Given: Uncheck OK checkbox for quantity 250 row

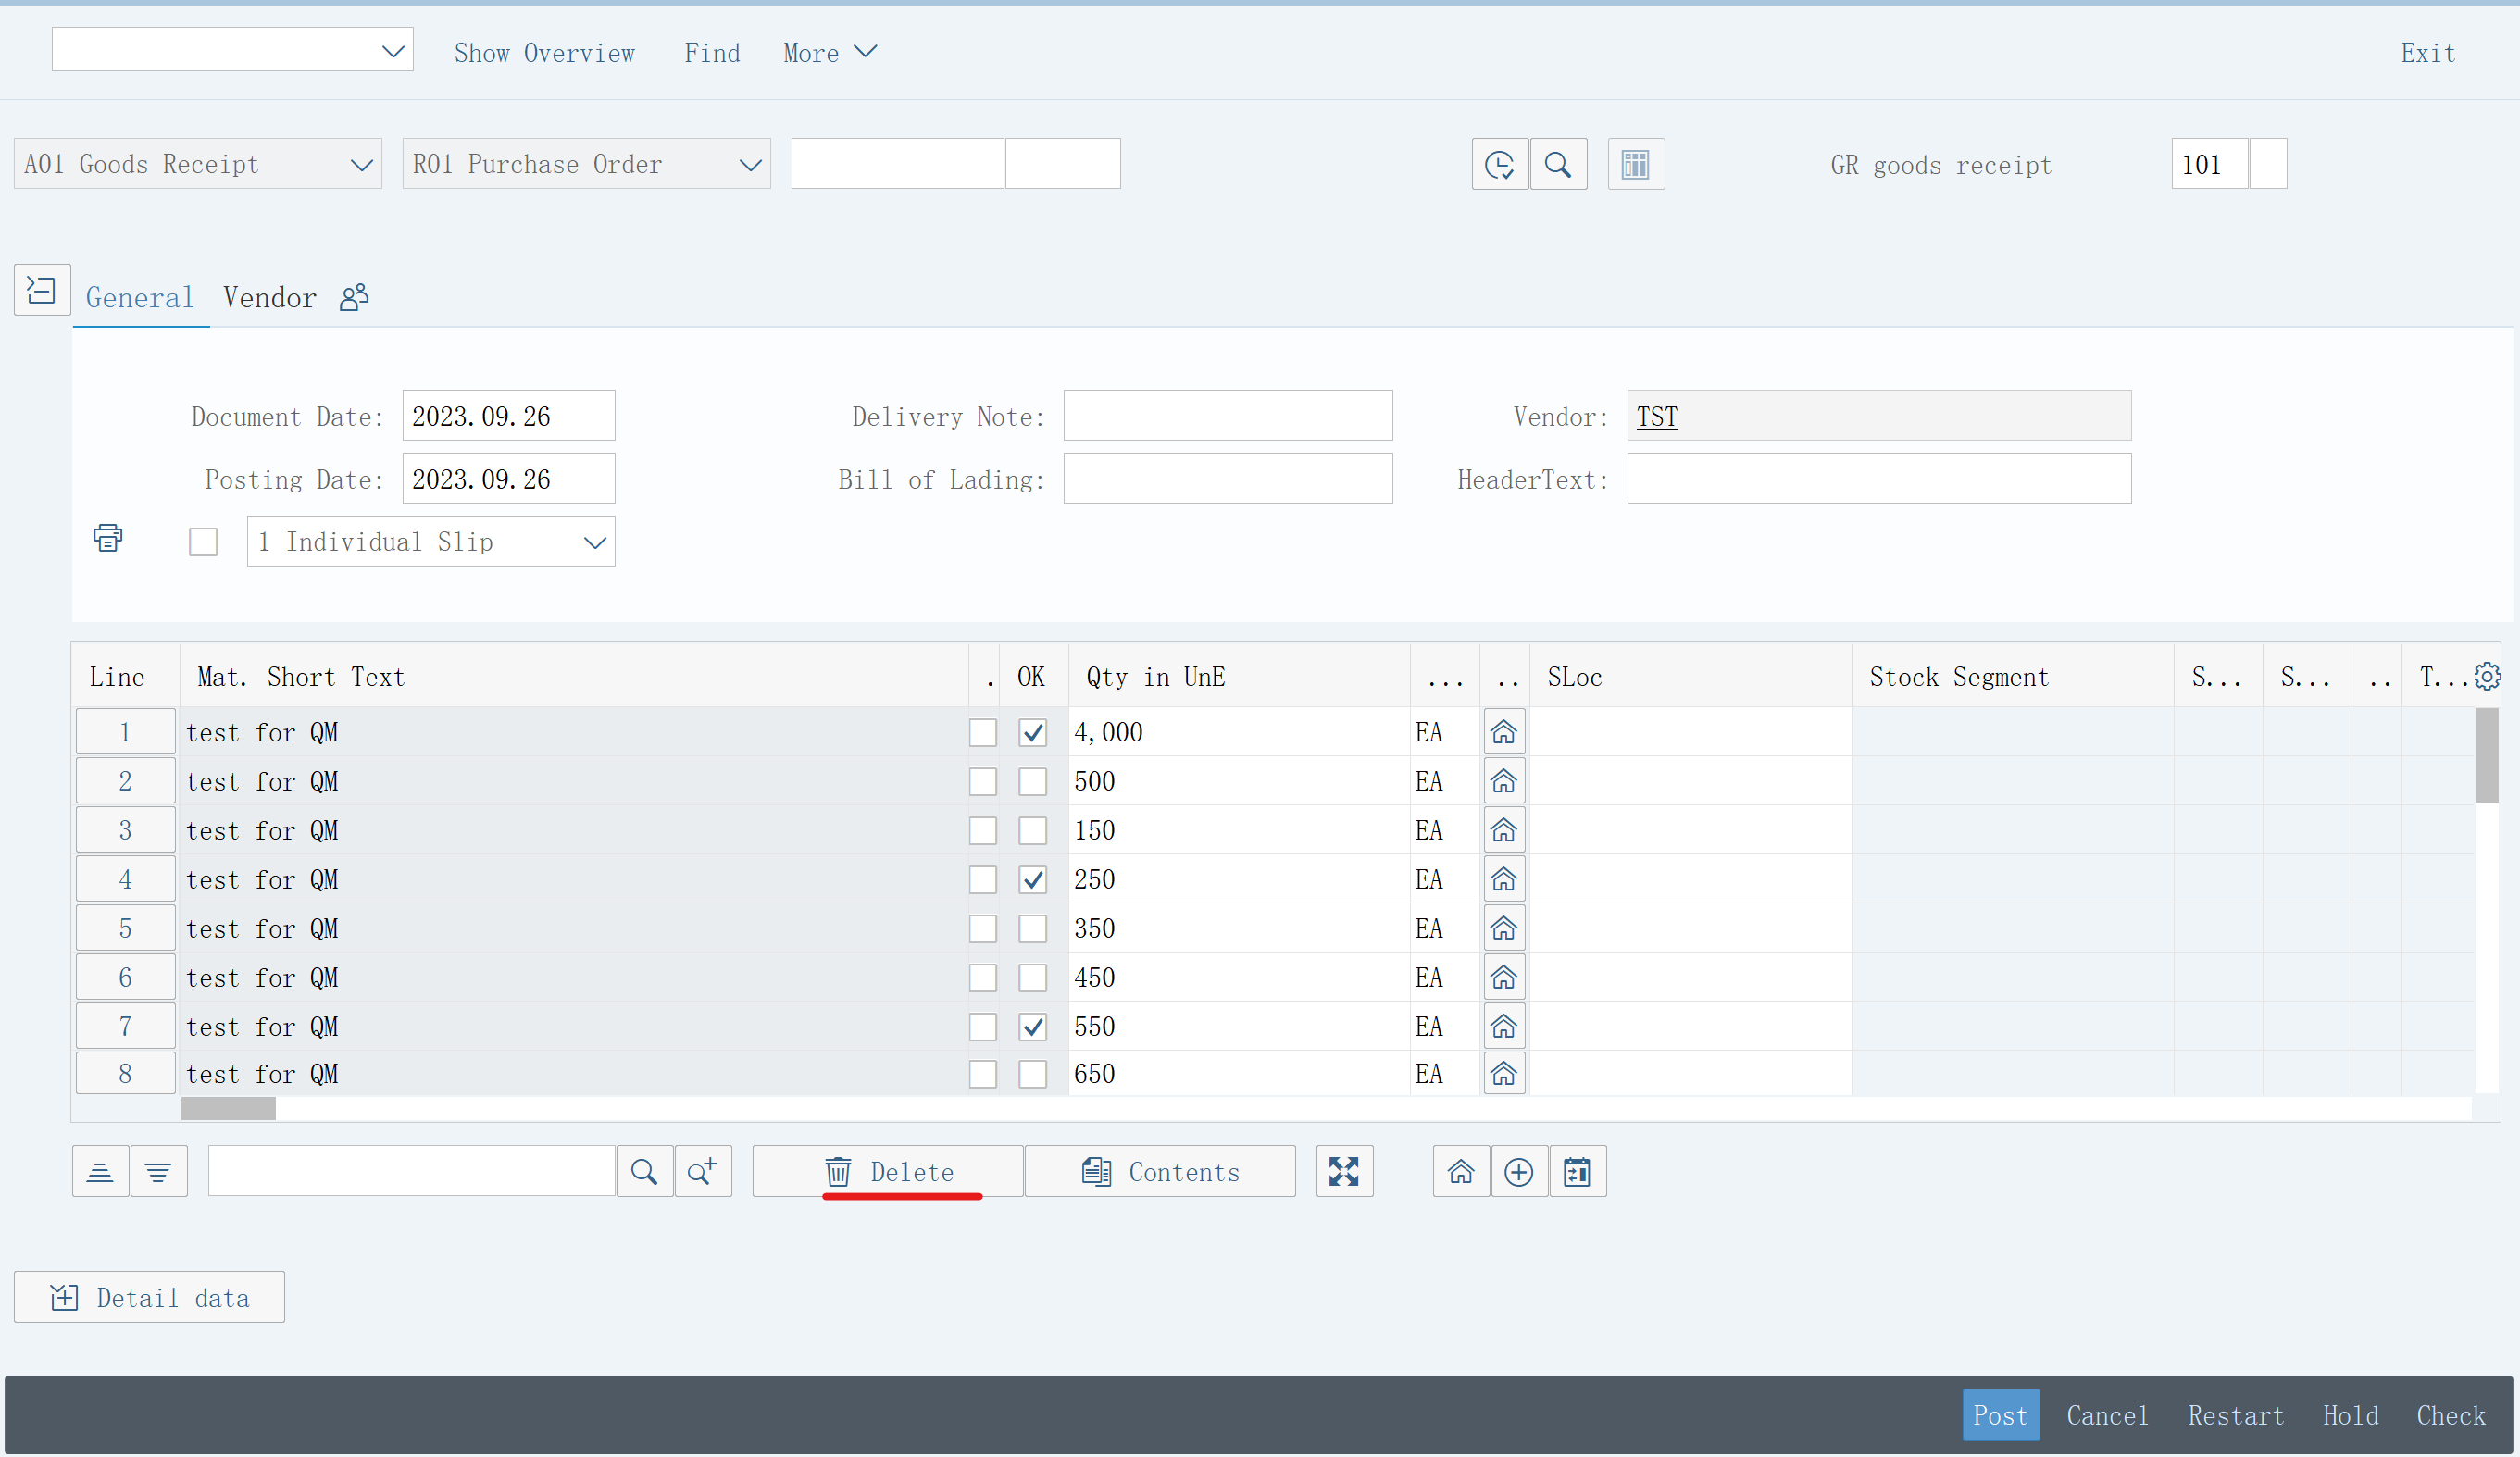Looking at the screenshot, I should pyautogui.click(x=1032, y=880).
